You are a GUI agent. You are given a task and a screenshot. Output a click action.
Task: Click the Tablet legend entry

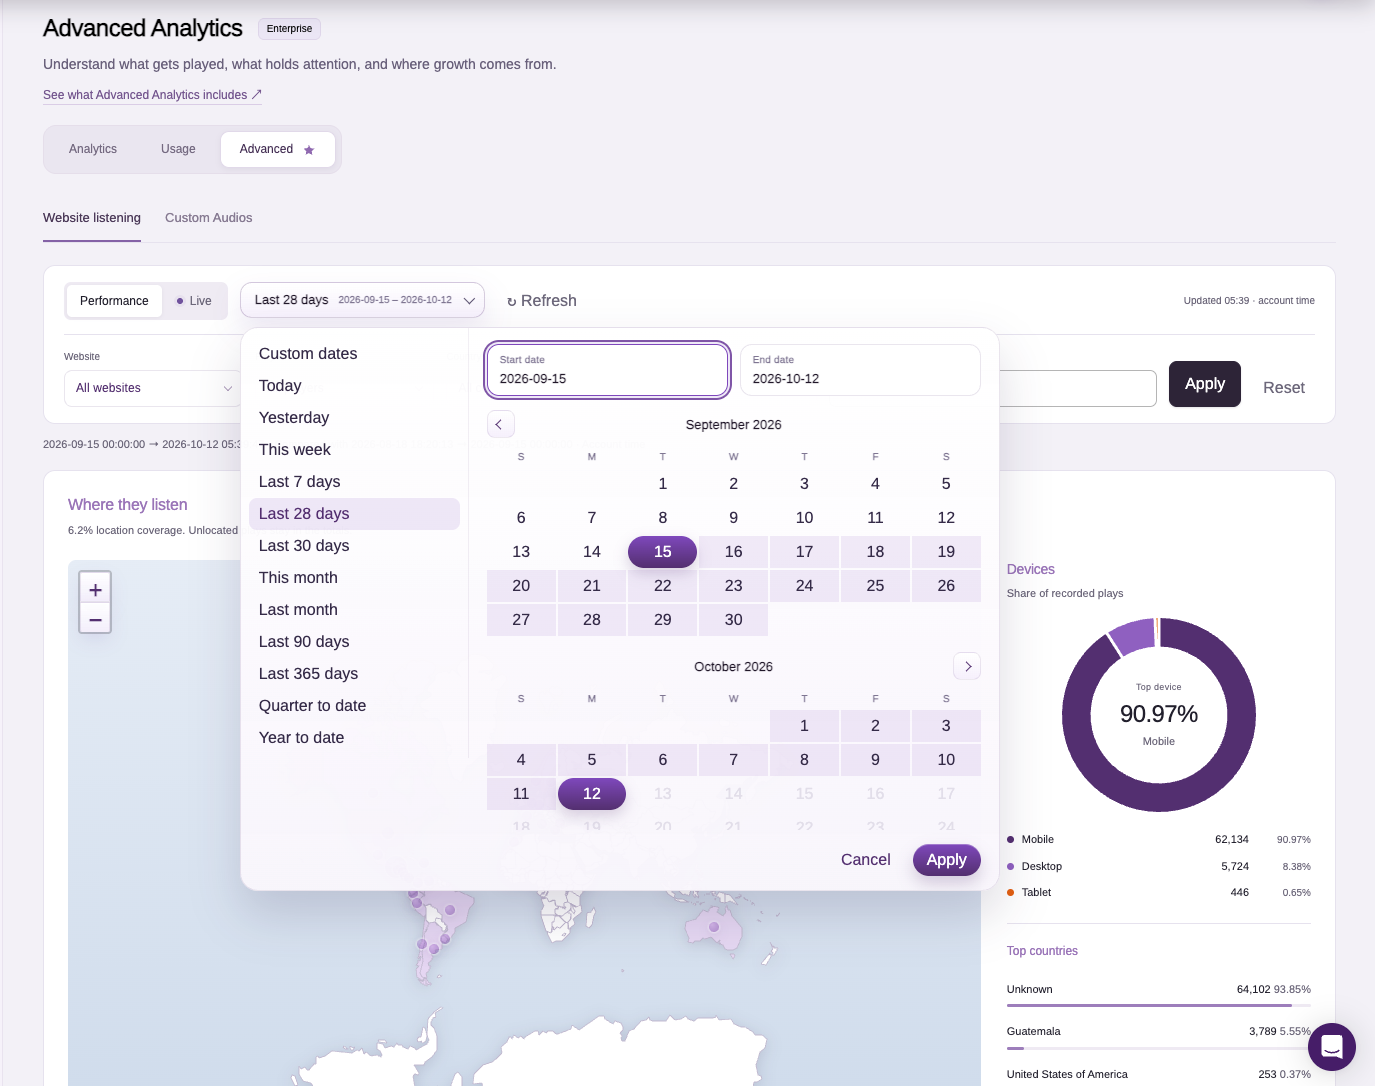pyautogui.click(x=1158, y=893)
